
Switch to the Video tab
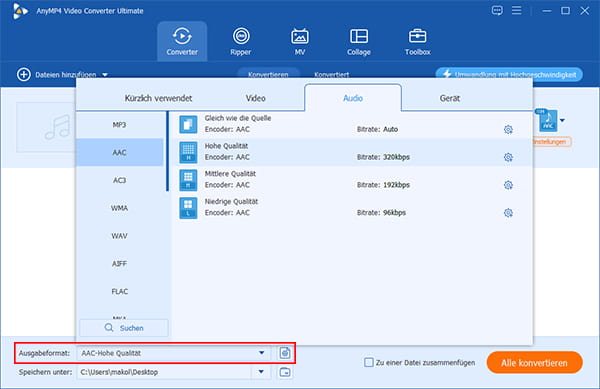click(x=256, y=98)
